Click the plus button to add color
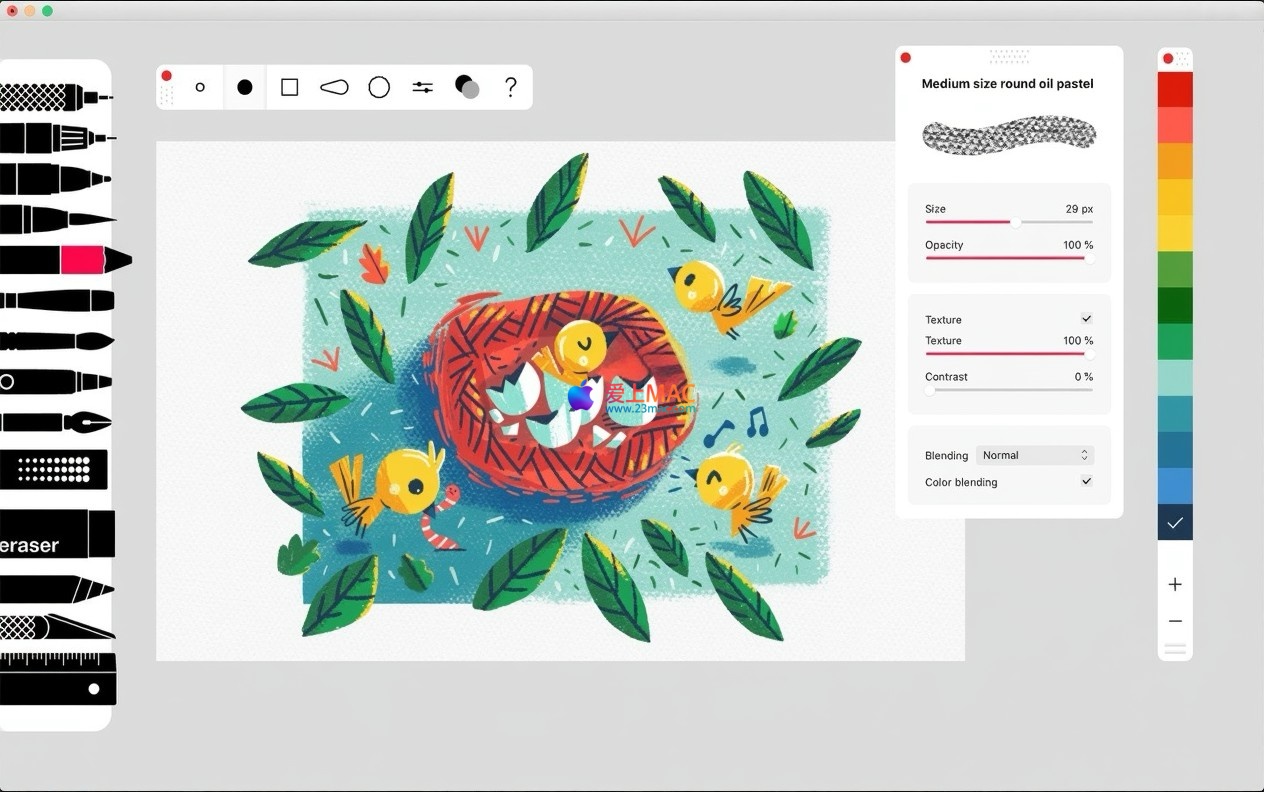Screen dimensions: 1264x792 (x=1175, y=584)
